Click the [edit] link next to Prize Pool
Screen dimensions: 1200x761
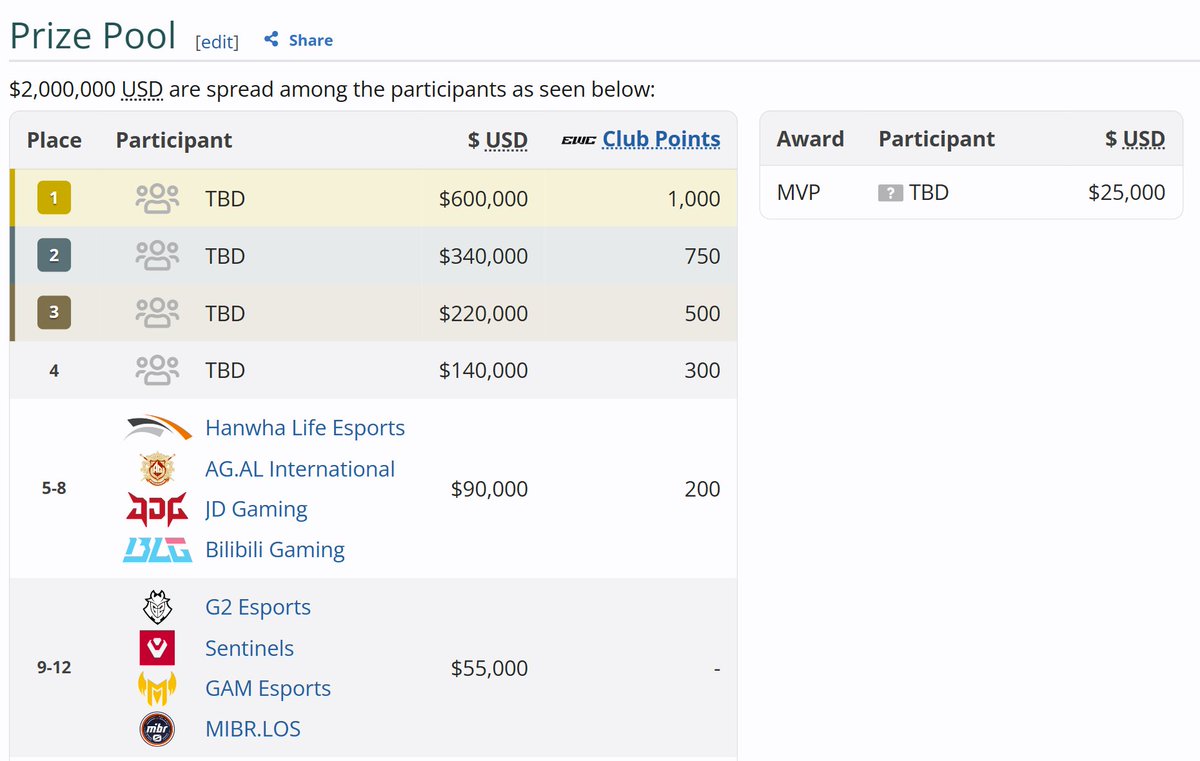click(x=217, y=41)
